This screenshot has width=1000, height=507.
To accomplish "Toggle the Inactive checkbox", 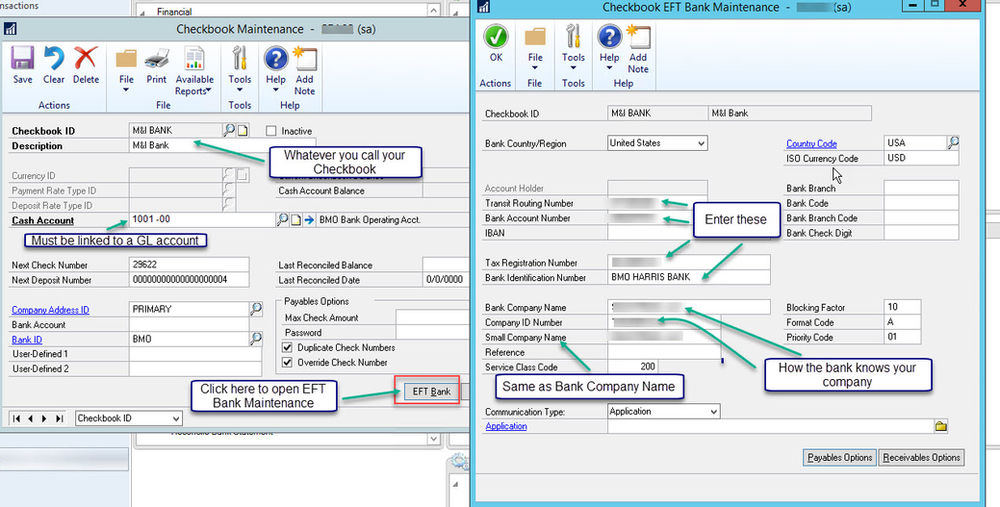I will (x=271, y=131).
